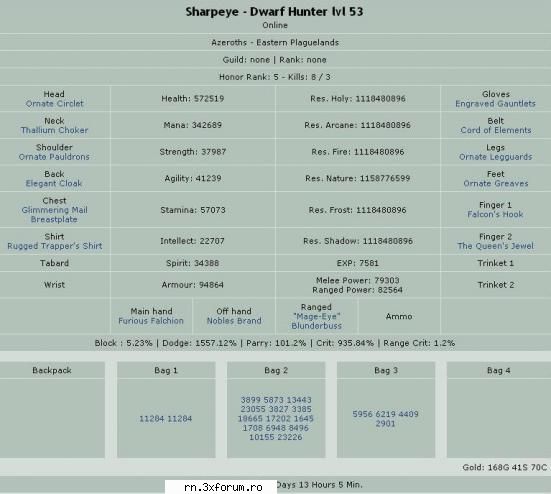Click The Queen's Jewel ring link
Viewport: 551px width, 494px height.
(x=495, y=246)
